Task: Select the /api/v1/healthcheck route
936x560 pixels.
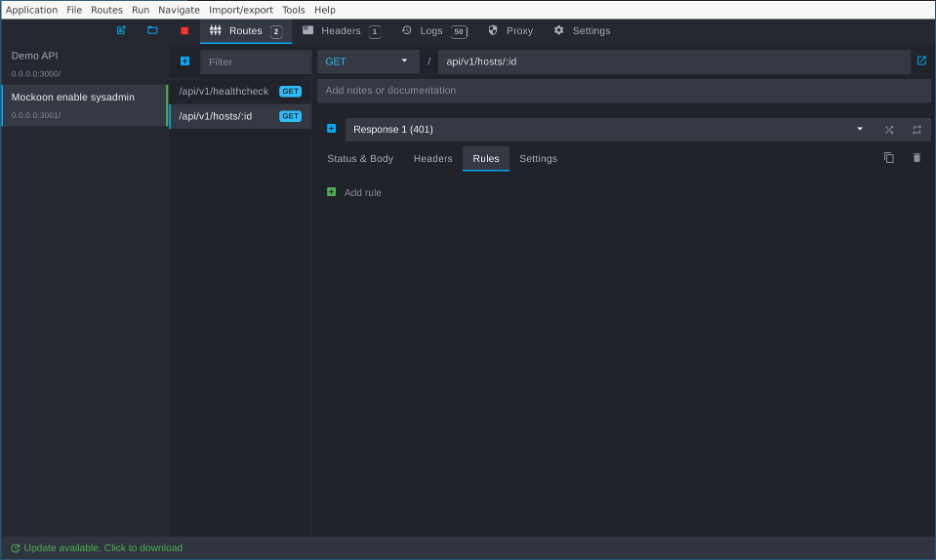Action: click(x=224, y=91)
